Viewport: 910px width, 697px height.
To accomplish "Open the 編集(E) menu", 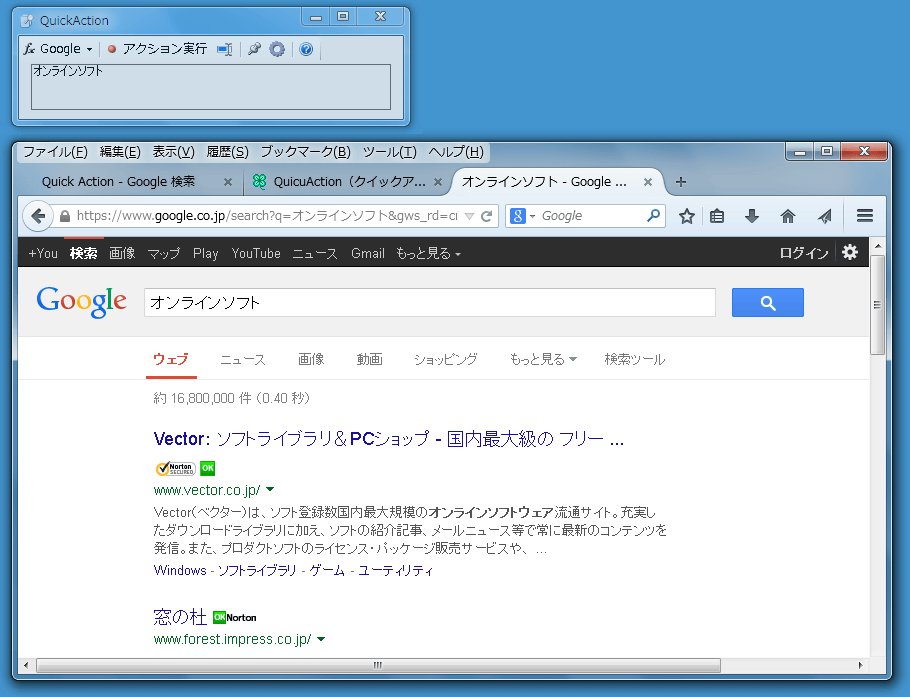I will [120, 152].
